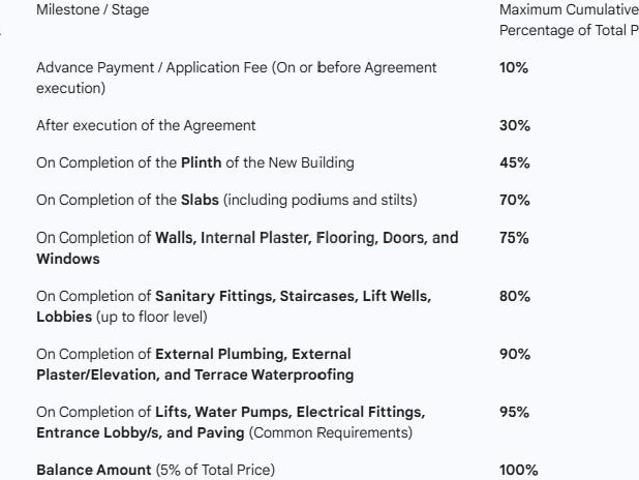
Task: Click "Lifts, Water Pumps, Electrical Fittings" milestone text
Action: (x=290, y=412)
